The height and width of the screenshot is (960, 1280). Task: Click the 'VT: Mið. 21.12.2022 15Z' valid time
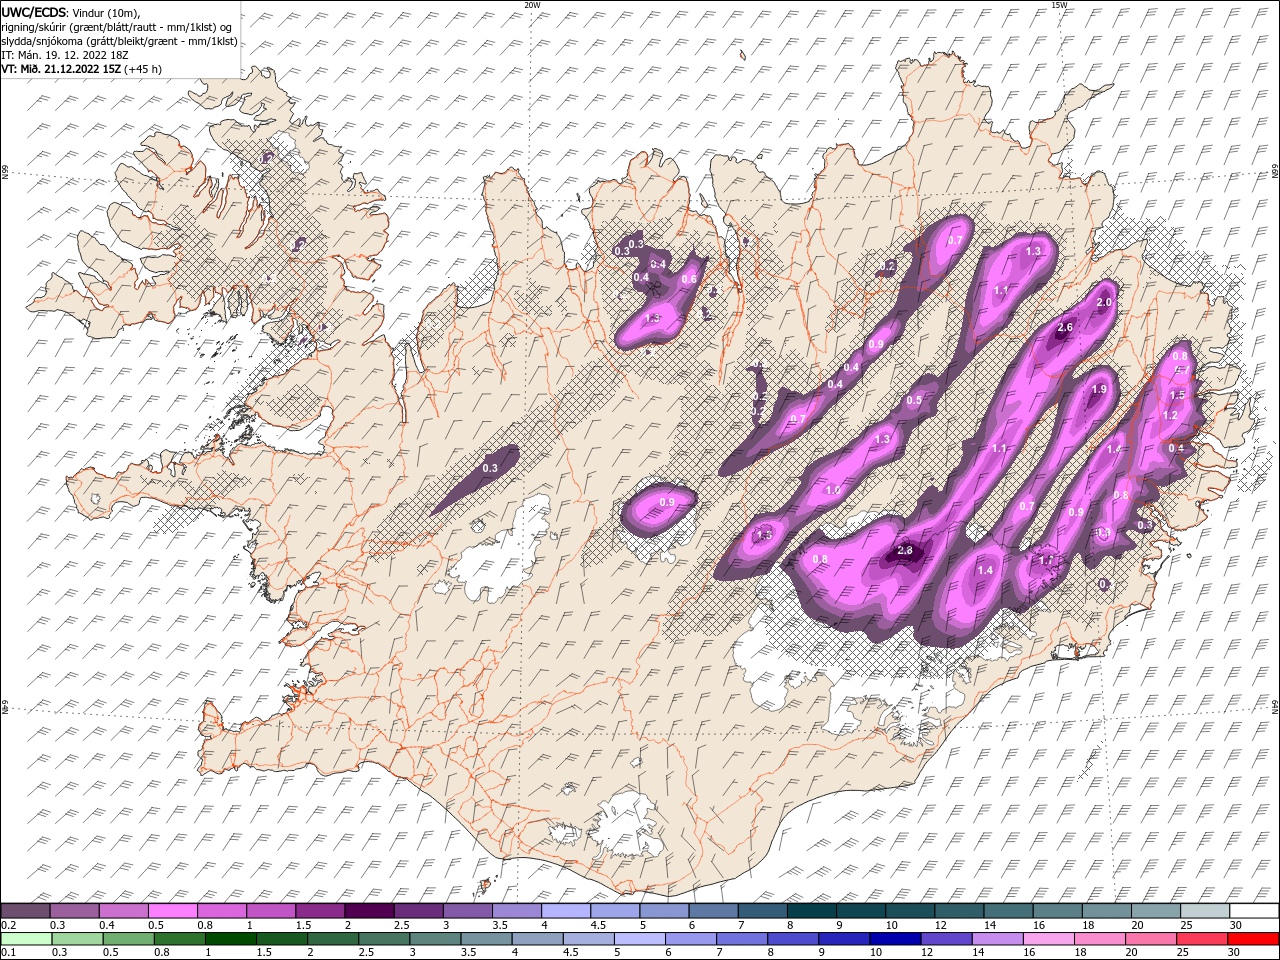coord(61,69)
